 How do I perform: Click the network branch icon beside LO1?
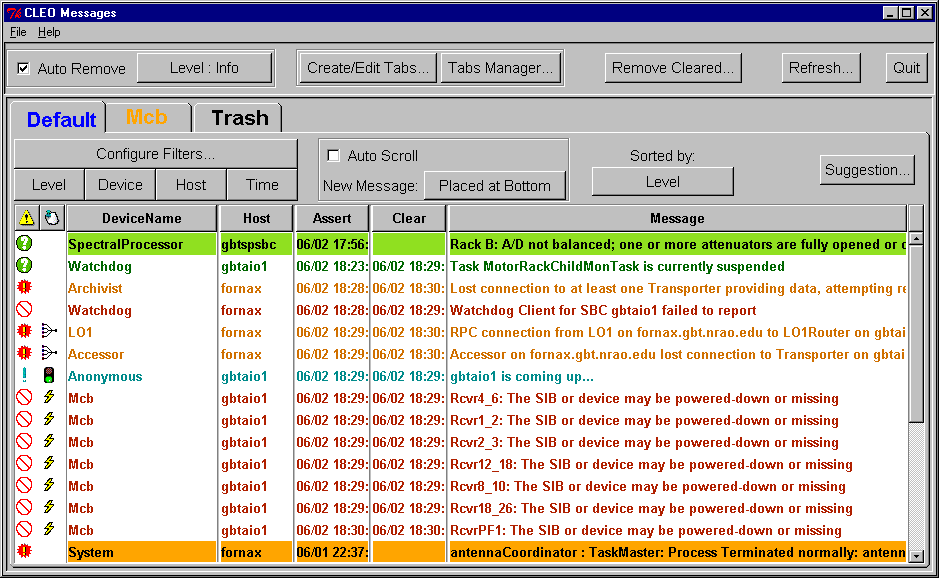(50, 332)
